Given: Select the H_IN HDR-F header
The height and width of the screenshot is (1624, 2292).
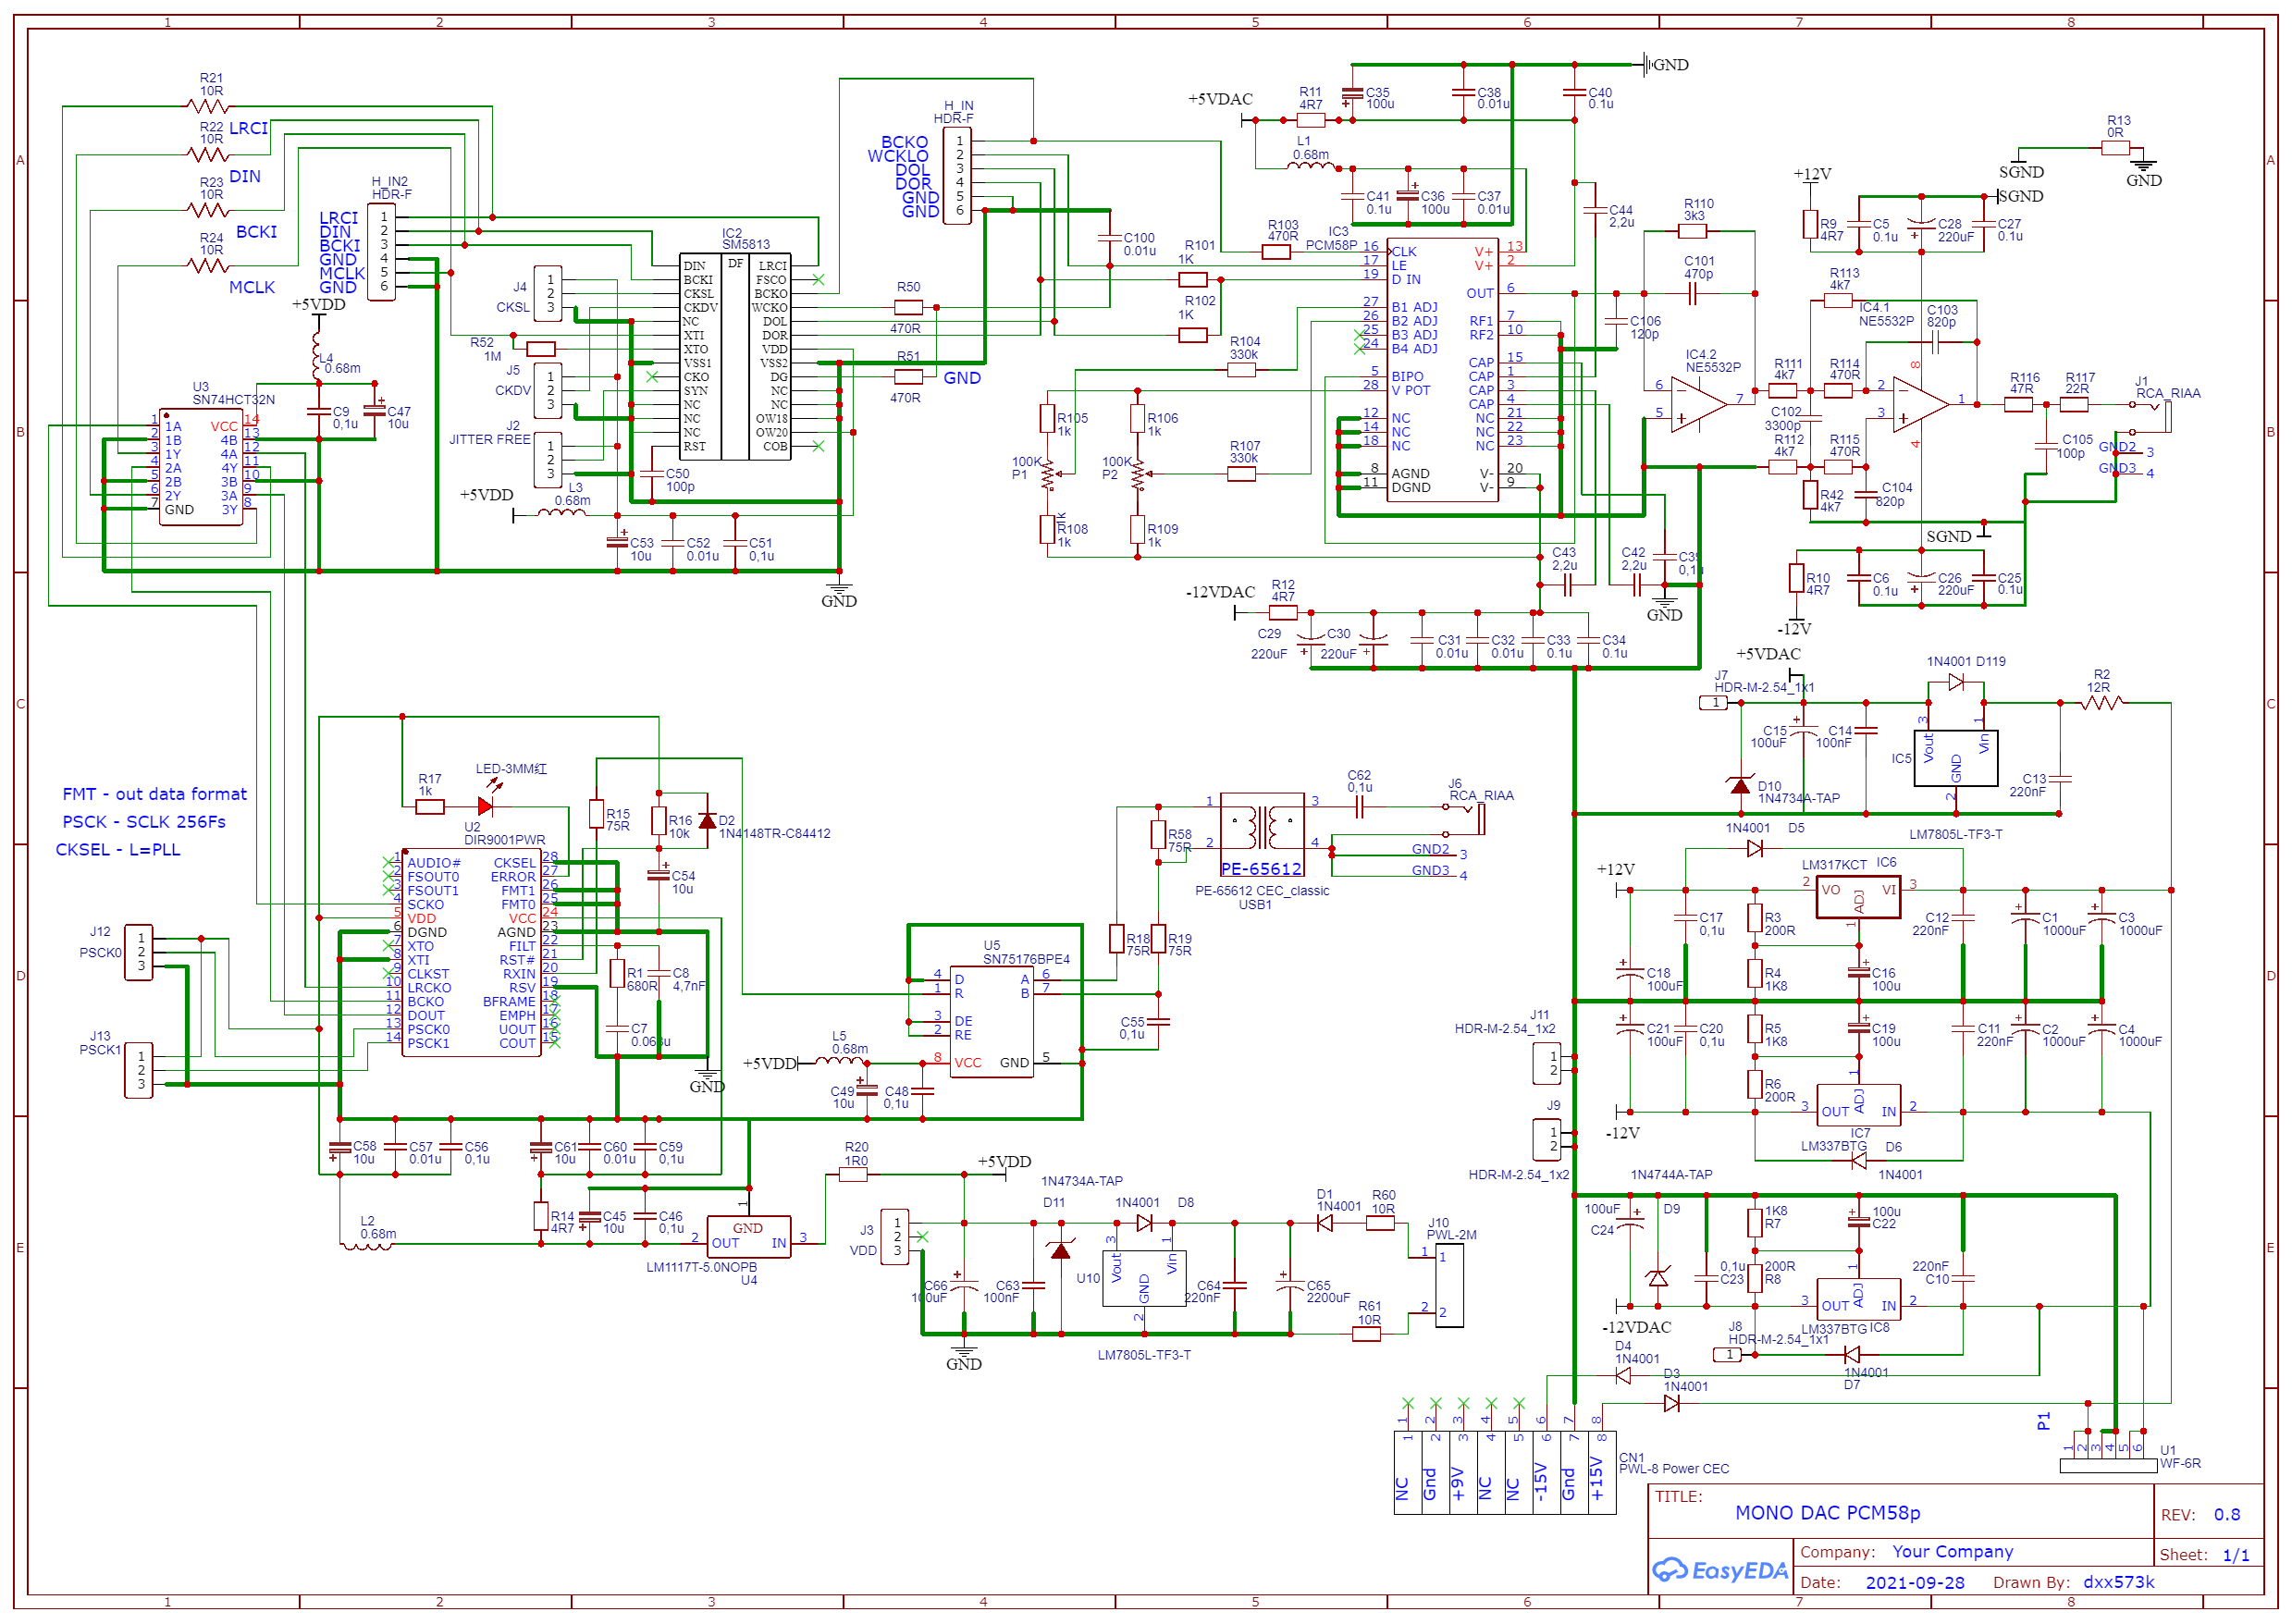Looking at the screenshot, I should pos(957,176).
